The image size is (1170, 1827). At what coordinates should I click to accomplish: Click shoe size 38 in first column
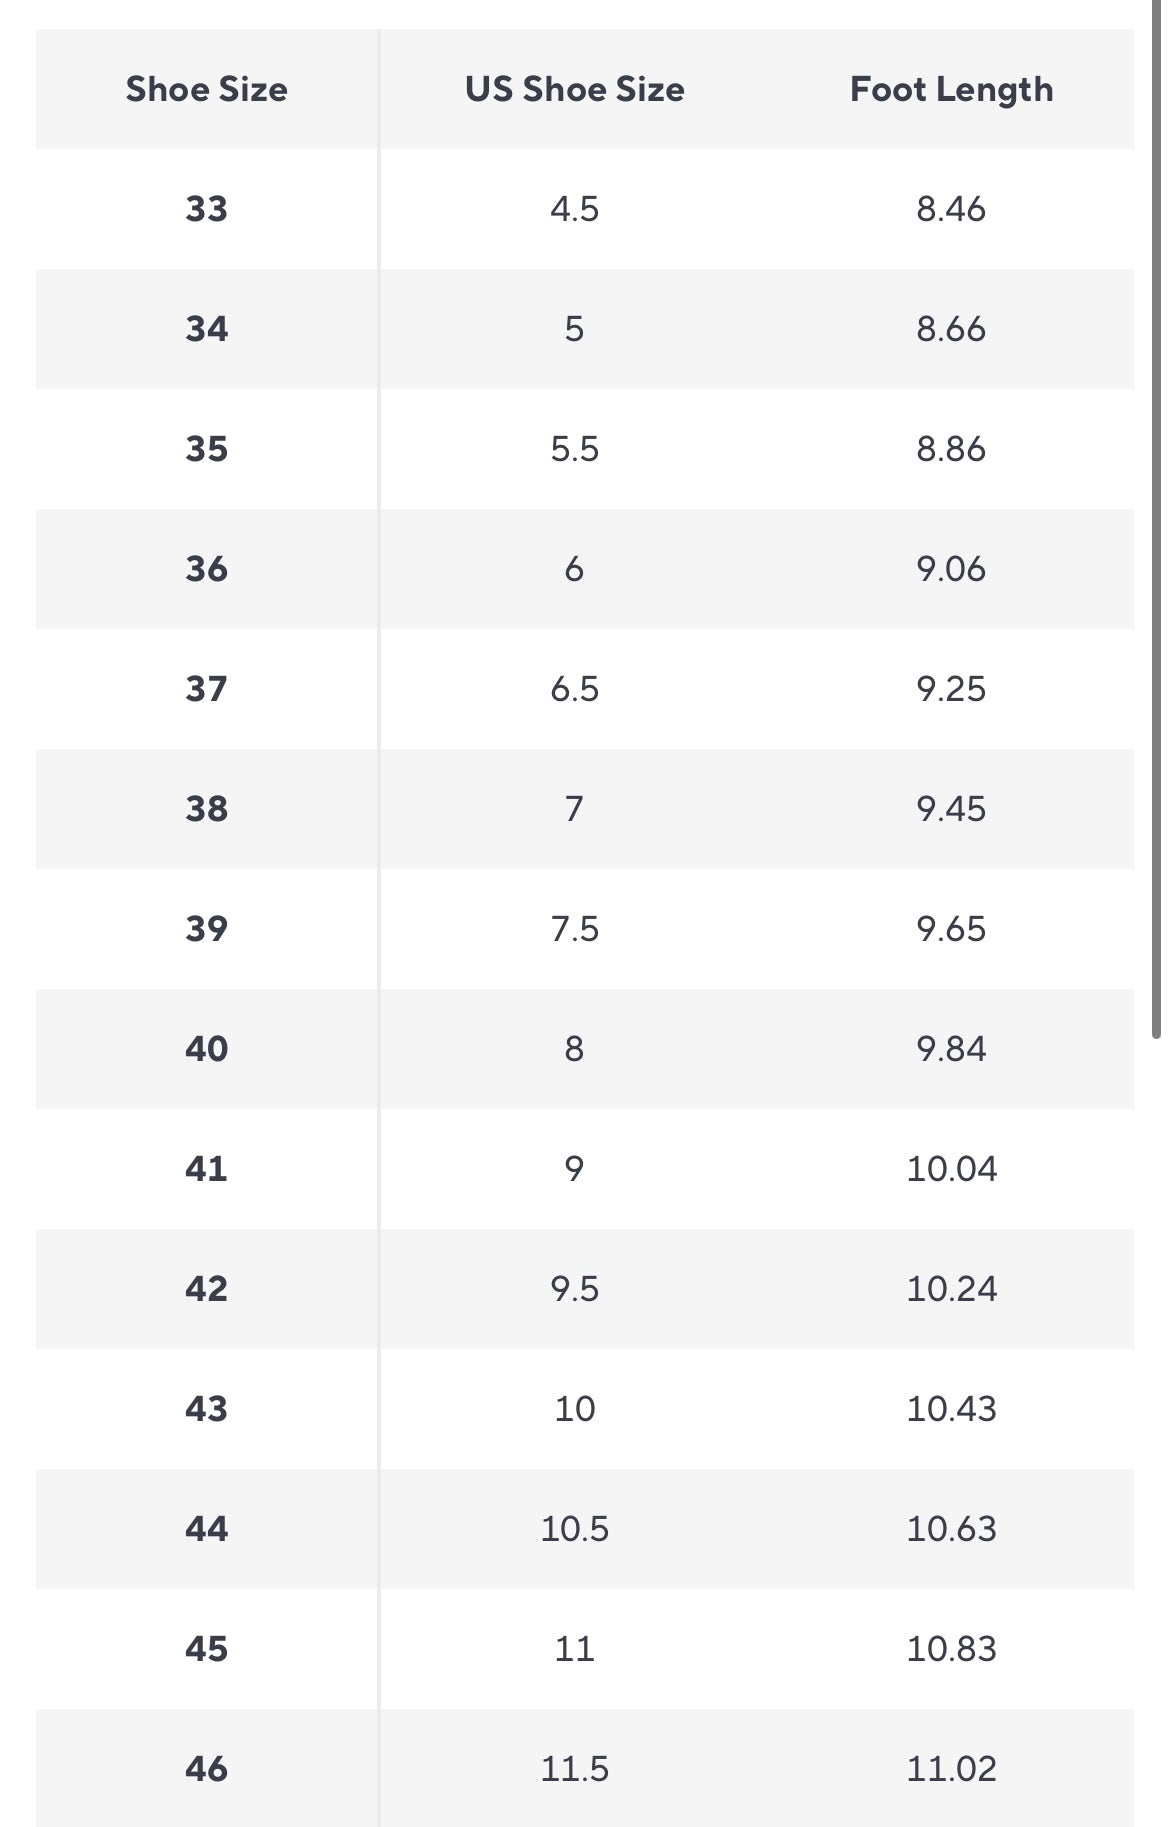[206, 809]
